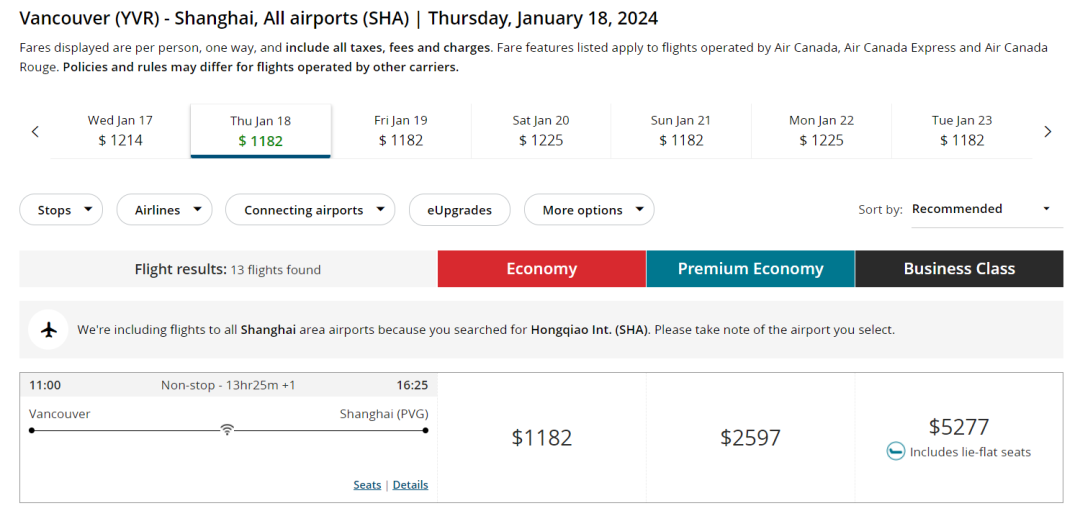Click the airplane icon in notice banner
This screenshot has width=1080, height=511.
[x=48, y=330]
